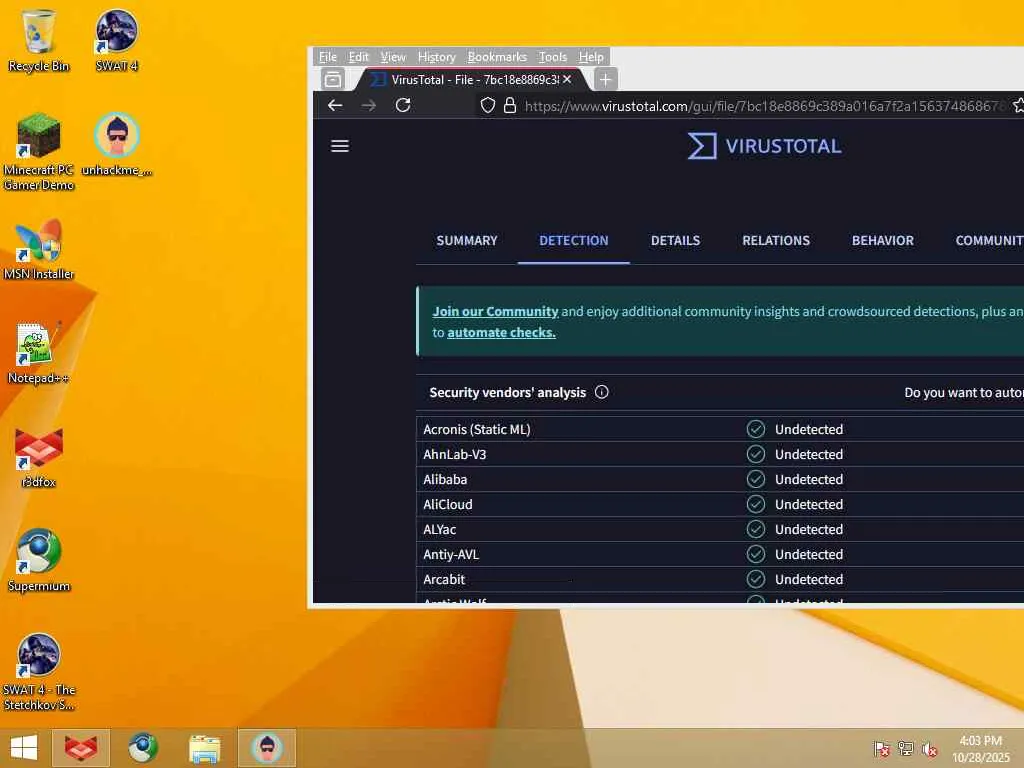Open File Explorer from the taskbar
The height and width of the screenshot is (768, 1024).
tap(204, 748)
